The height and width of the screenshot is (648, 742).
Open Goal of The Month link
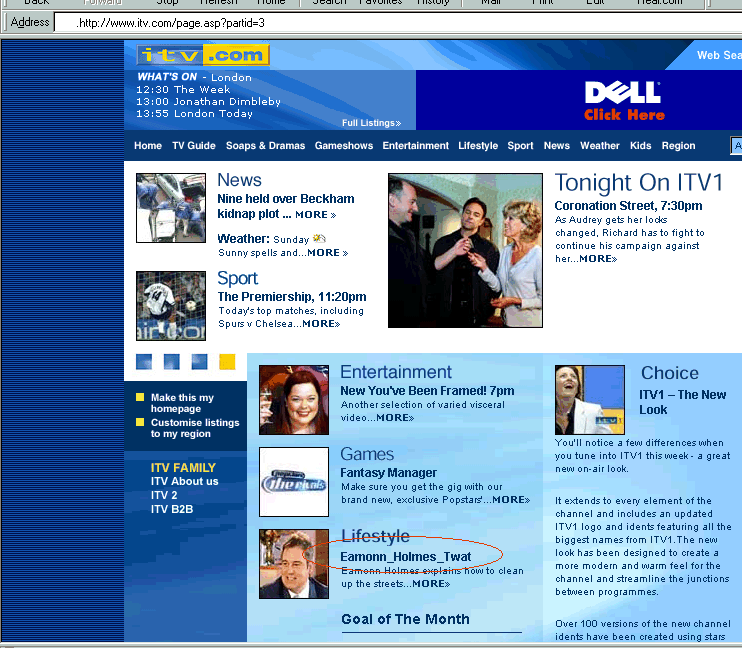(x=406, y=619)
